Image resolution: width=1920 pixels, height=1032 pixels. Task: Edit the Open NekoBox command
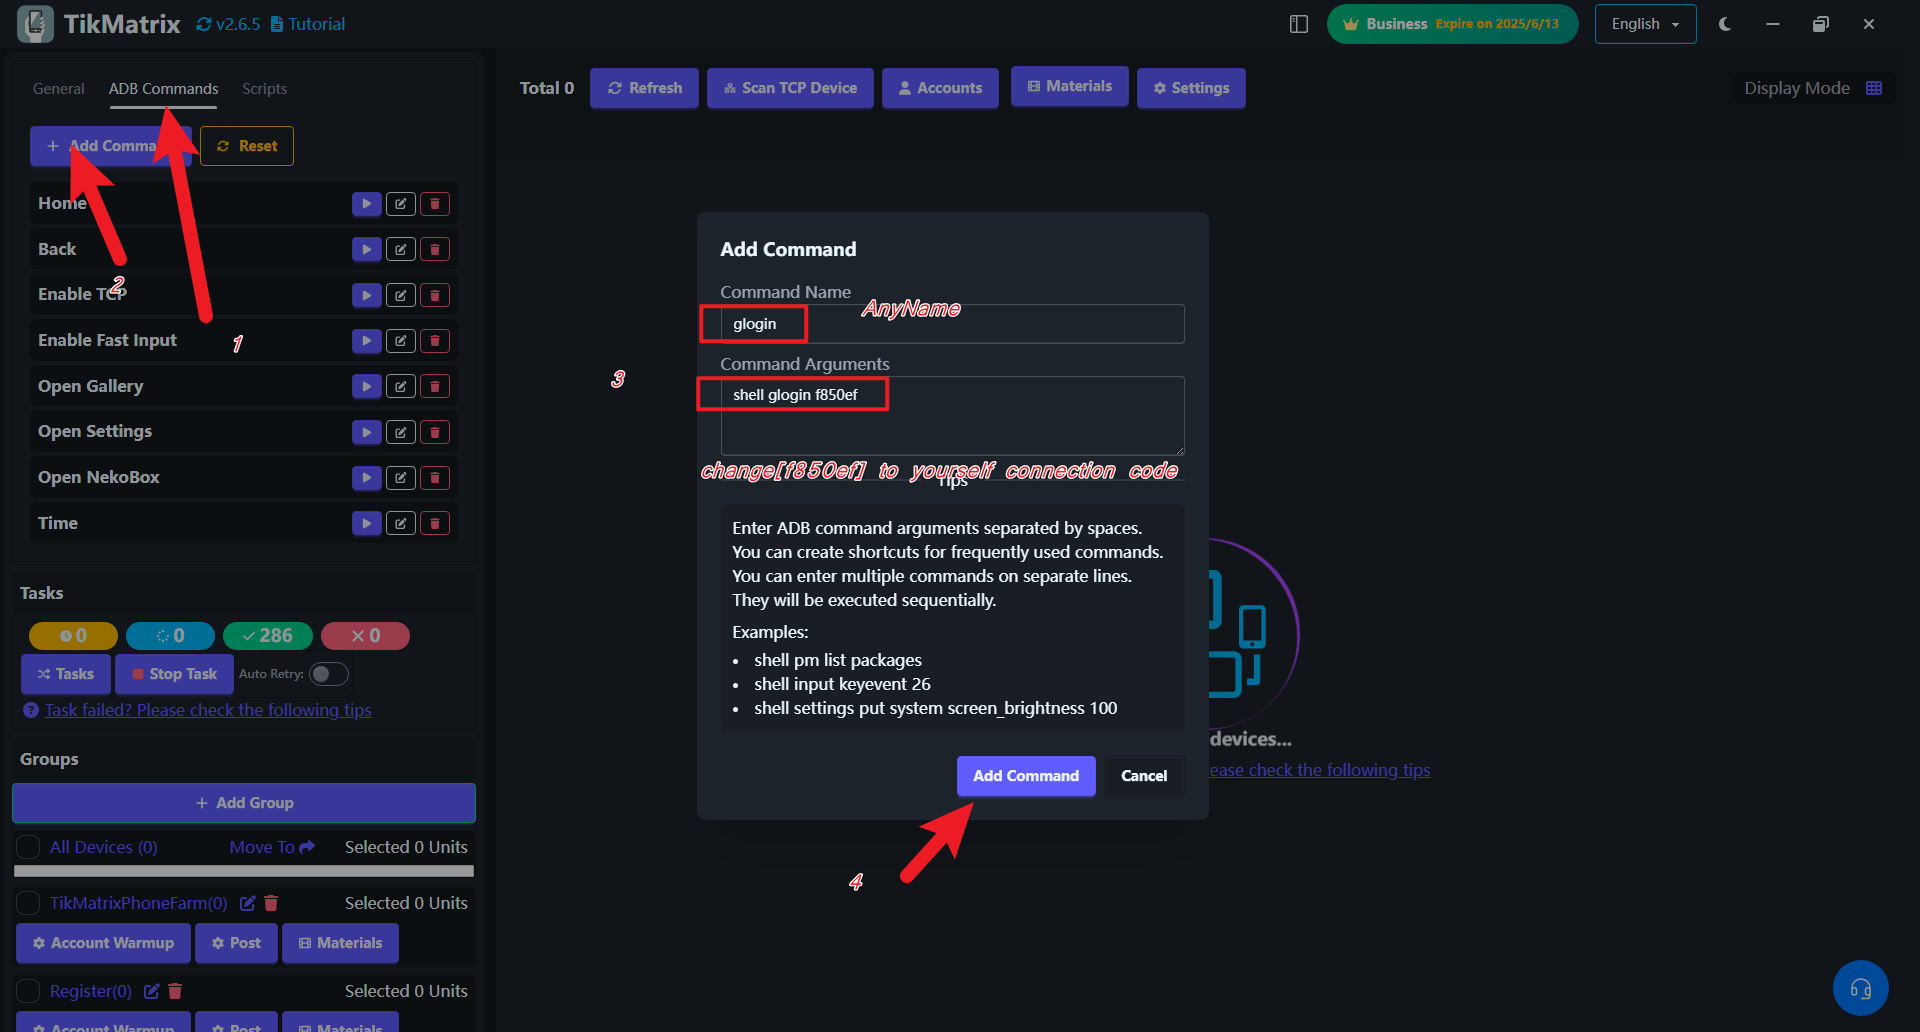(401, 478)
